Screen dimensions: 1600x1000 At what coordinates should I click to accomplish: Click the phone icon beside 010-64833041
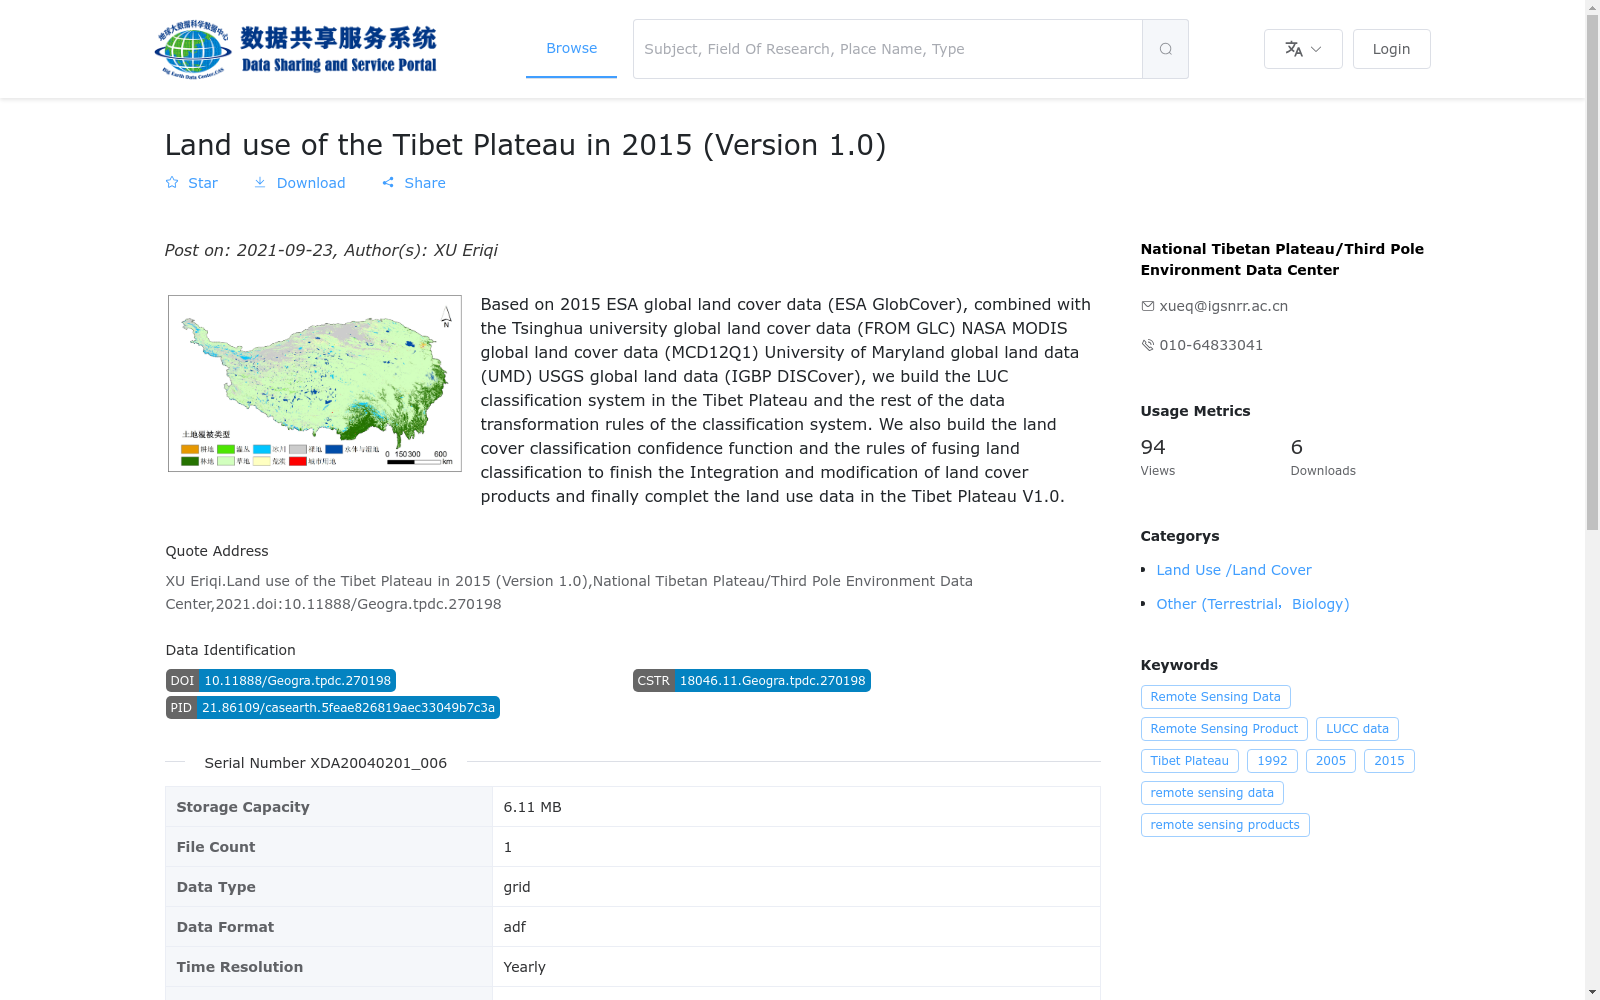(x=1147, y=345)
